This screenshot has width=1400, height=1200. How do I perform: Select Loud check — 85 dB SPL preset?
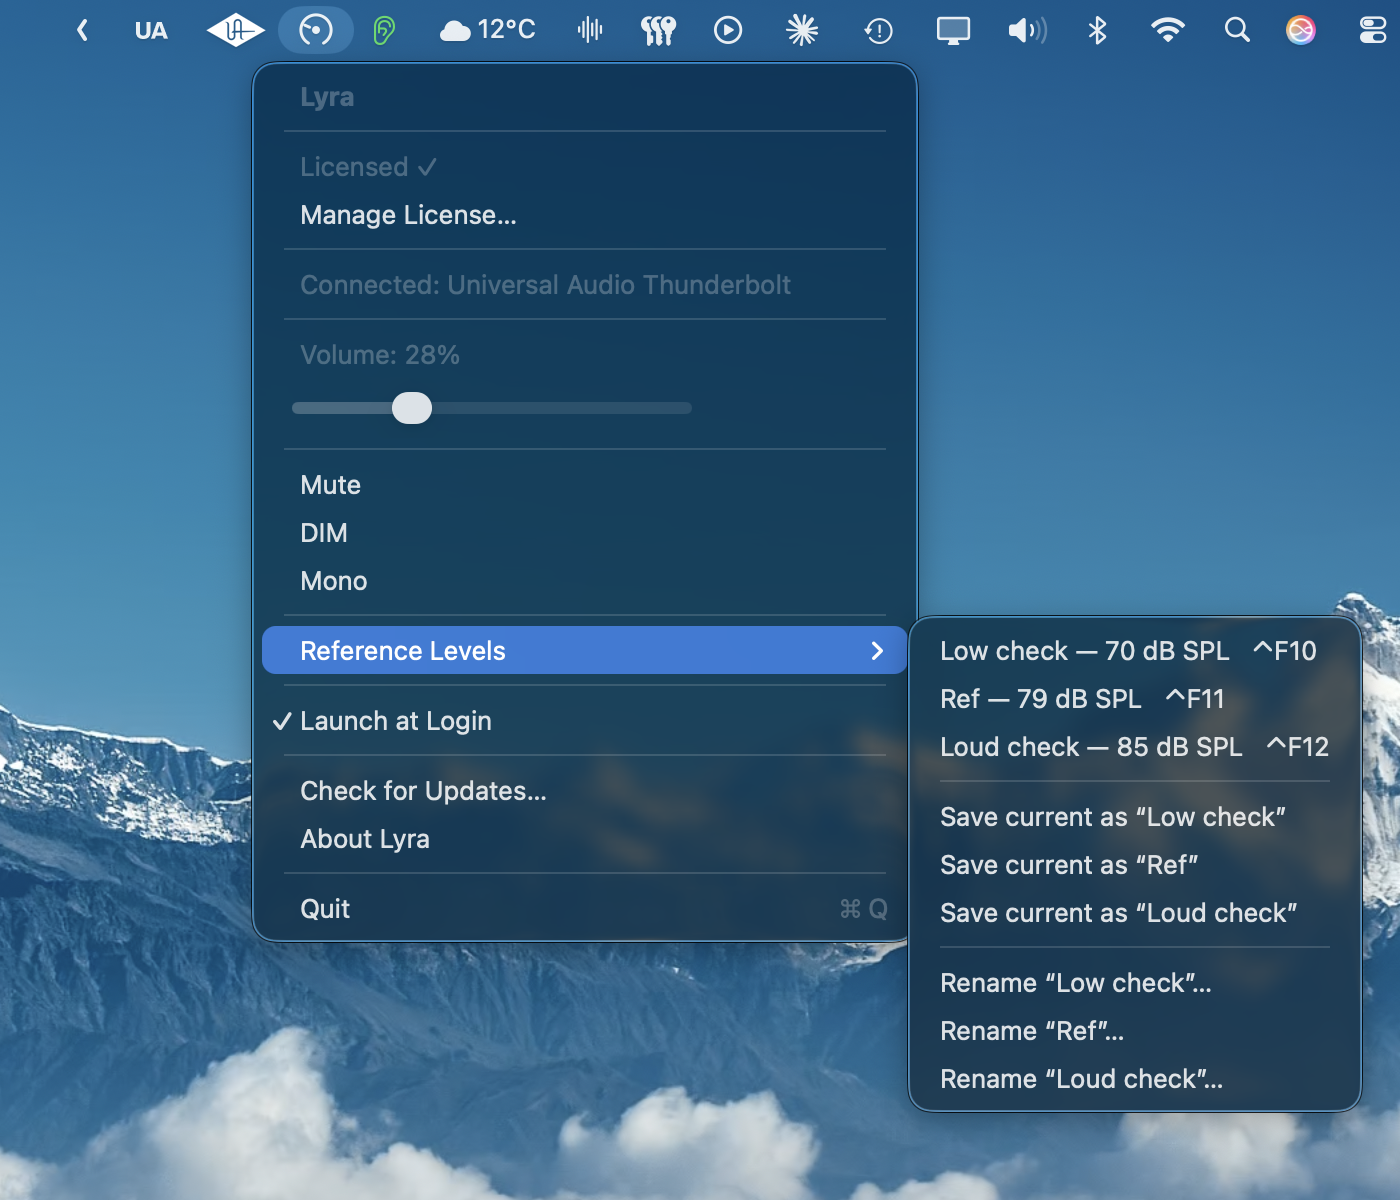click(1135, 747)
